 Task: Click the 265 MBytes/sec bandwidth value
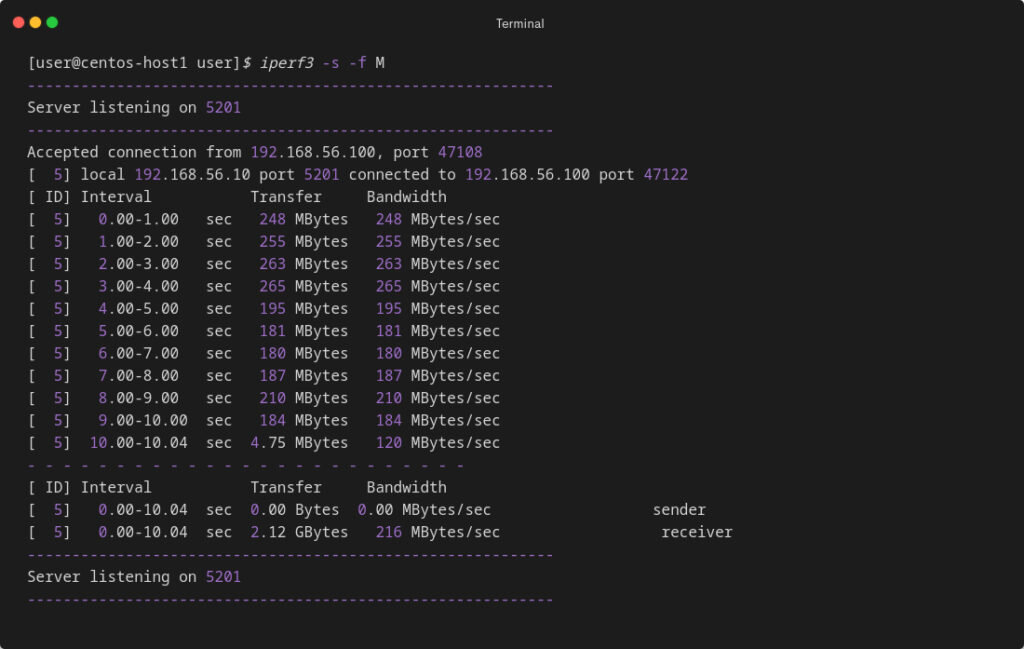(438, 286)
